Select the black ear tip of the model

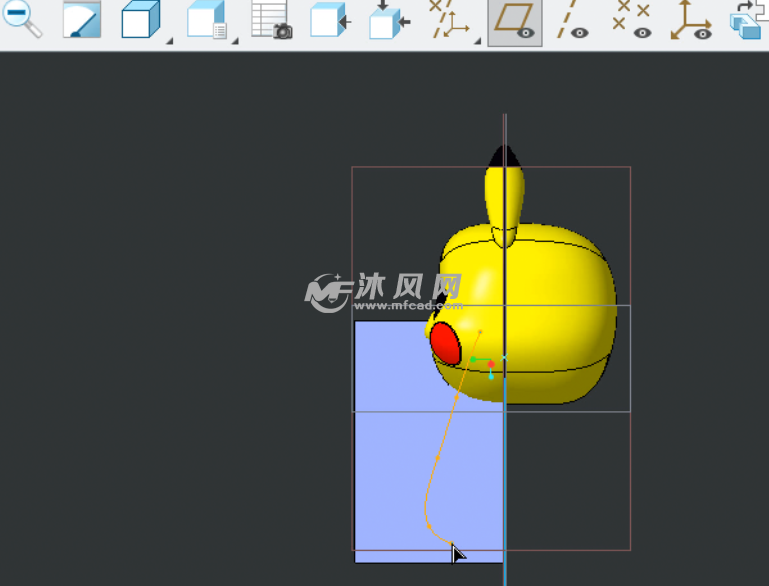click(504, 157)
